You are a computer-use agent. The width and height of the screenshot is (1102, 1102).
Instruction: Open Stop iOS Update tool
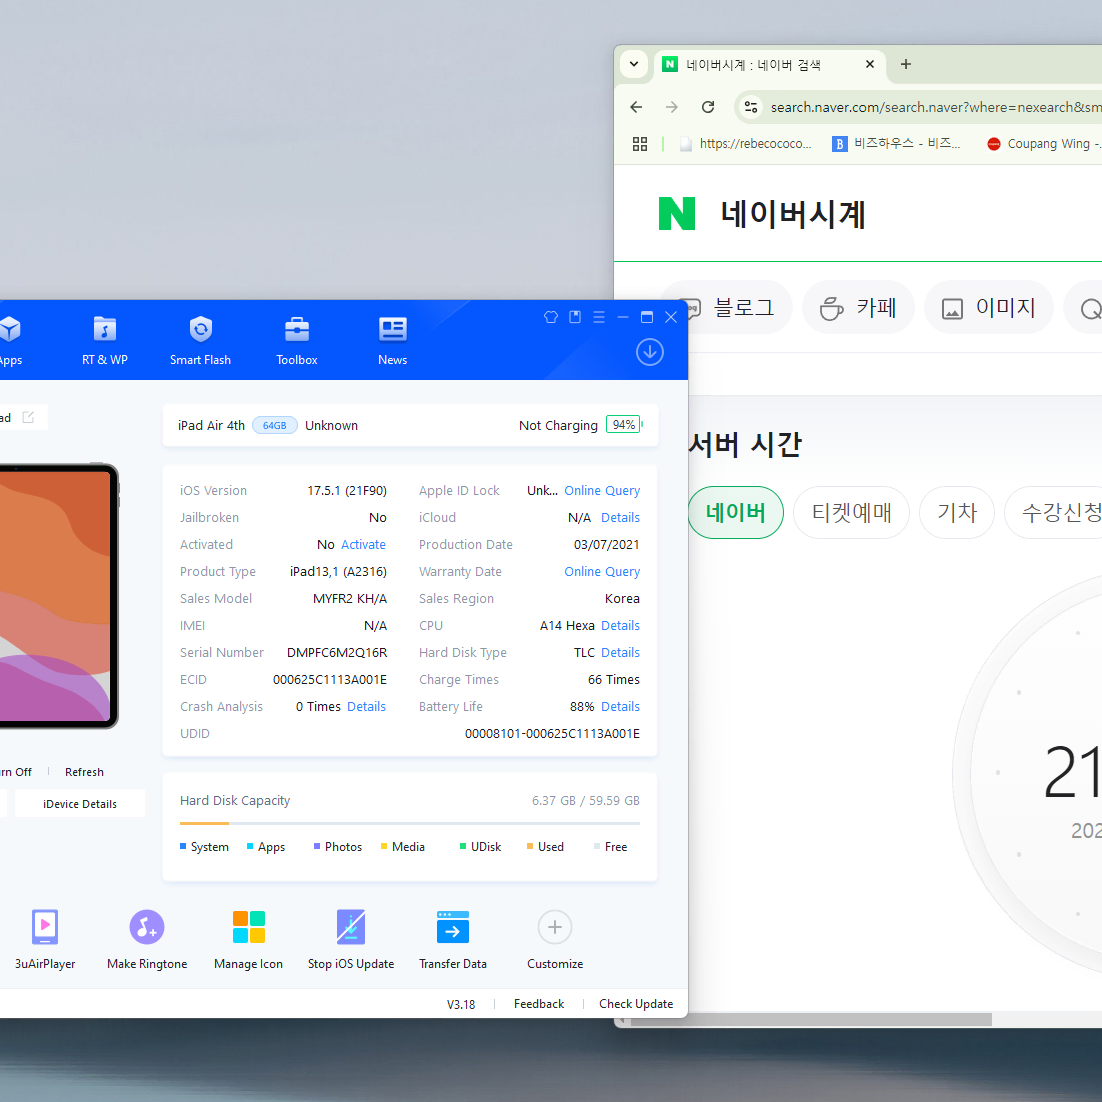click(351, 939)
